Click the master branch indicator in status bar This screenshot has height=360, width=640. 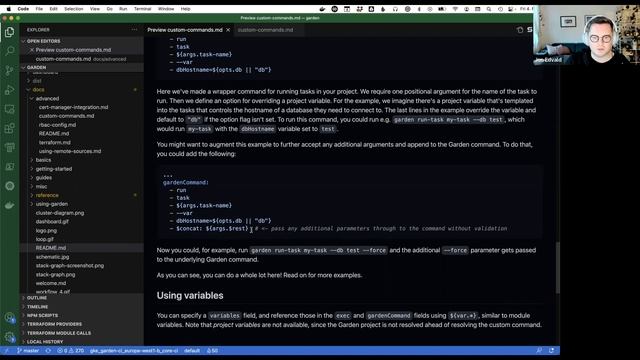point(28,351)
